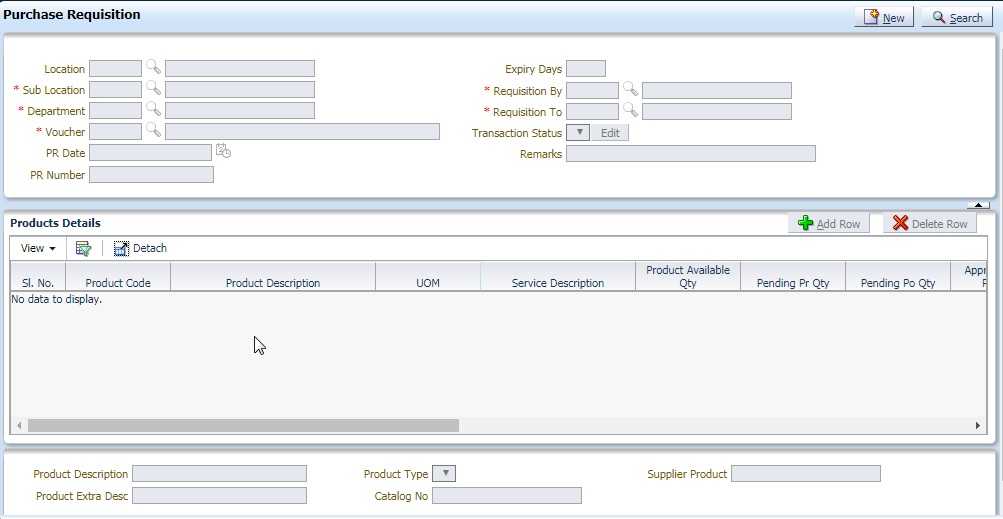This screenshot has height=519, width=1003.
Task: Open the Requisition To lookup magnifier icon
Action: coord(631,110)
